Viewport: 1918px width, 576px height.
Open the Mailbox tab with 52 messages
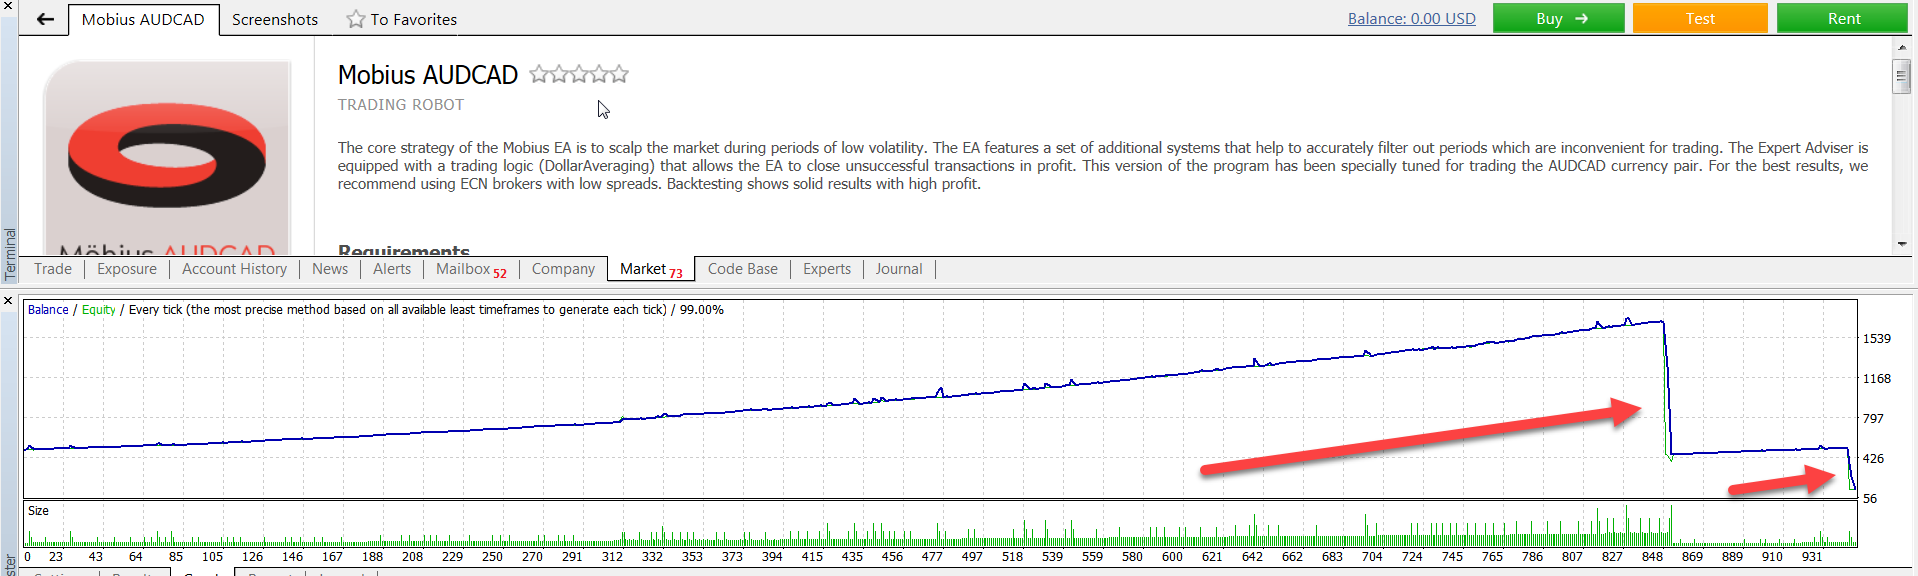pyautogui.click(x=471, y=269)
